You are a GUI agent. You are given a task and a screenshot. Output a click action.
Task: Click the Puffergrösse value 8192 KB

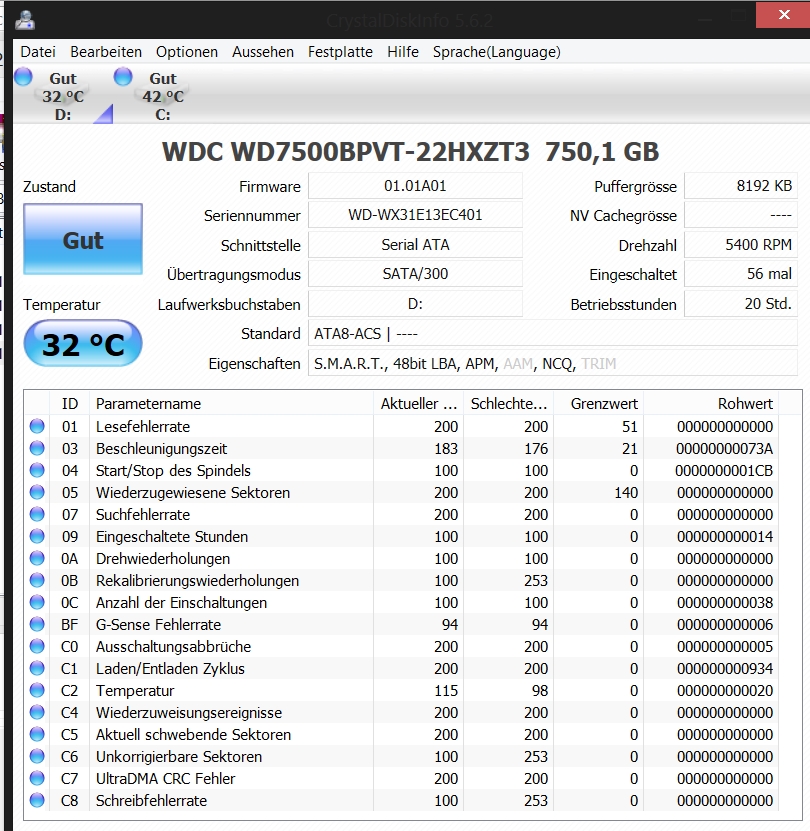(x=741, y=186)
